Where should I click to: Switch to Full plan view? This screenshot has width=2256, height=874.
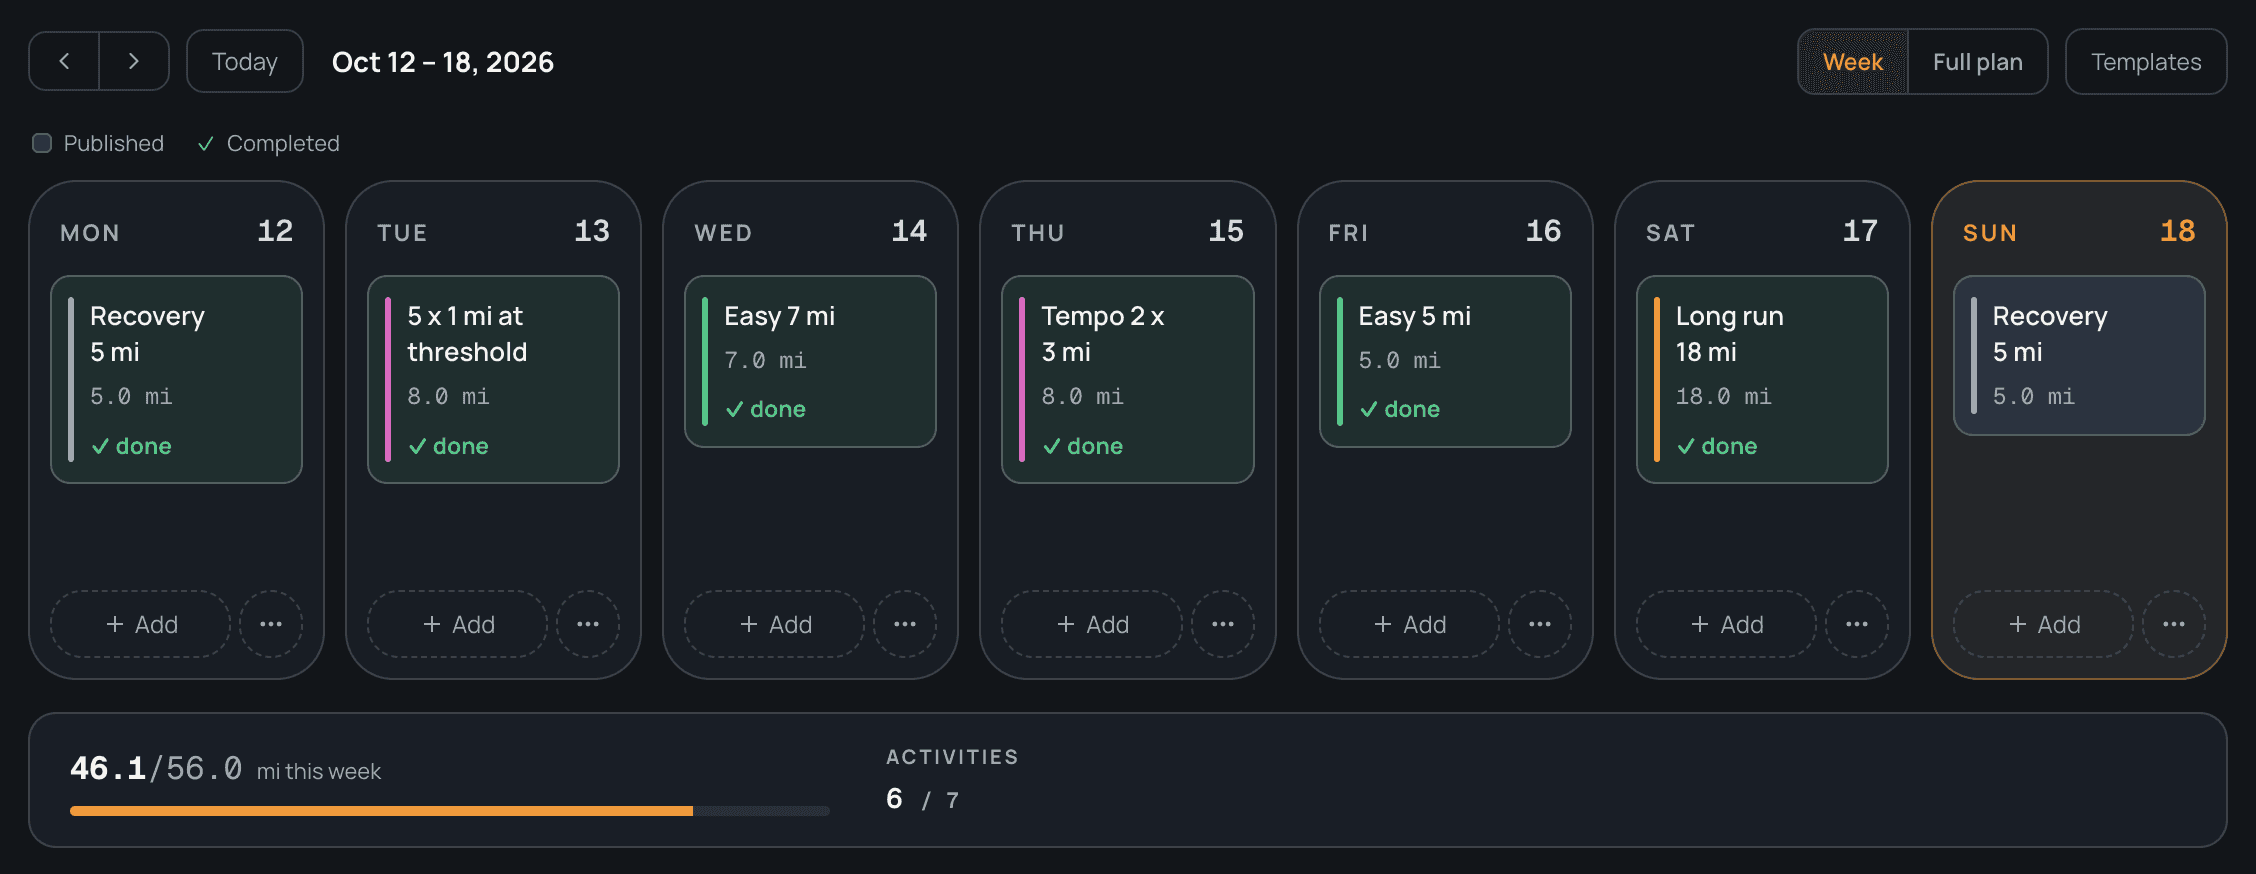(1978, 62)
